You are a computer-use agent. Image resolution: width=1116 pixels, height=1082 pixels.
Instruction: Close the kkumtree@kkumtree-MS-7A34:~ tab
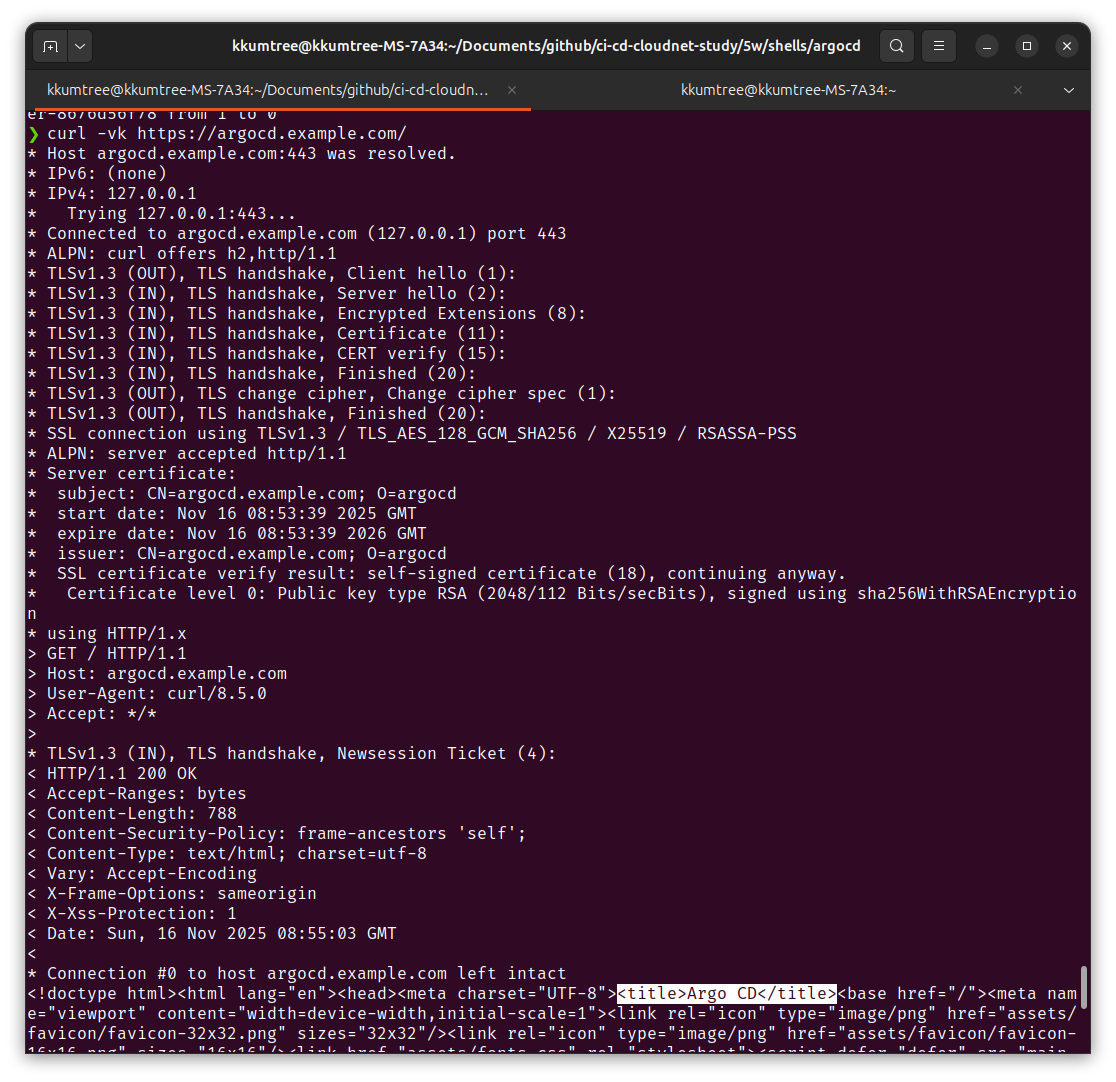pyautogui.click(x=1018, y=90)
